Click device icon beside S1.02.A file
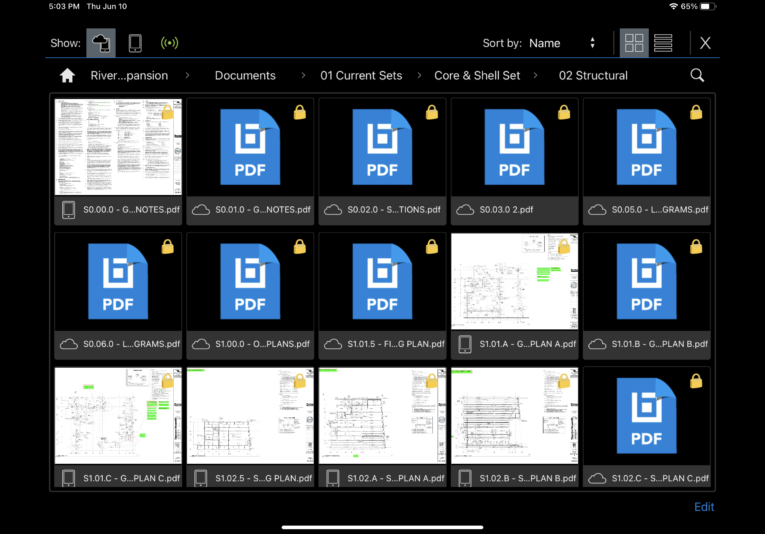 [332, 478]
